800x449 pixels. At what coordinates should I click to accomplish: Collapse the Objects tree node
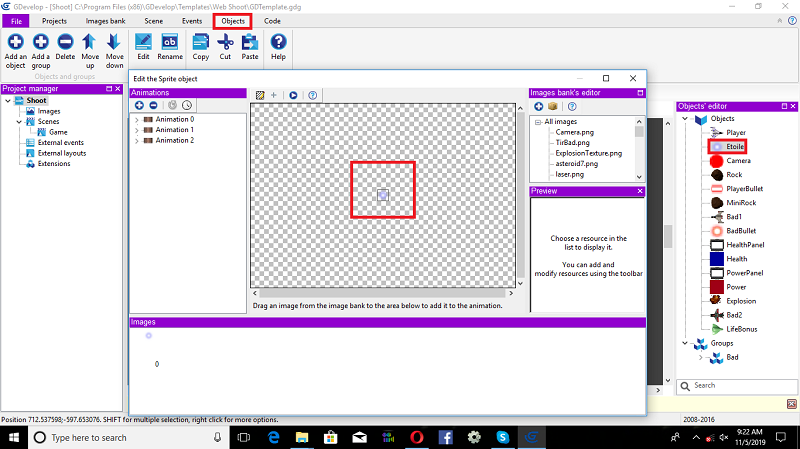pos(685,118)
